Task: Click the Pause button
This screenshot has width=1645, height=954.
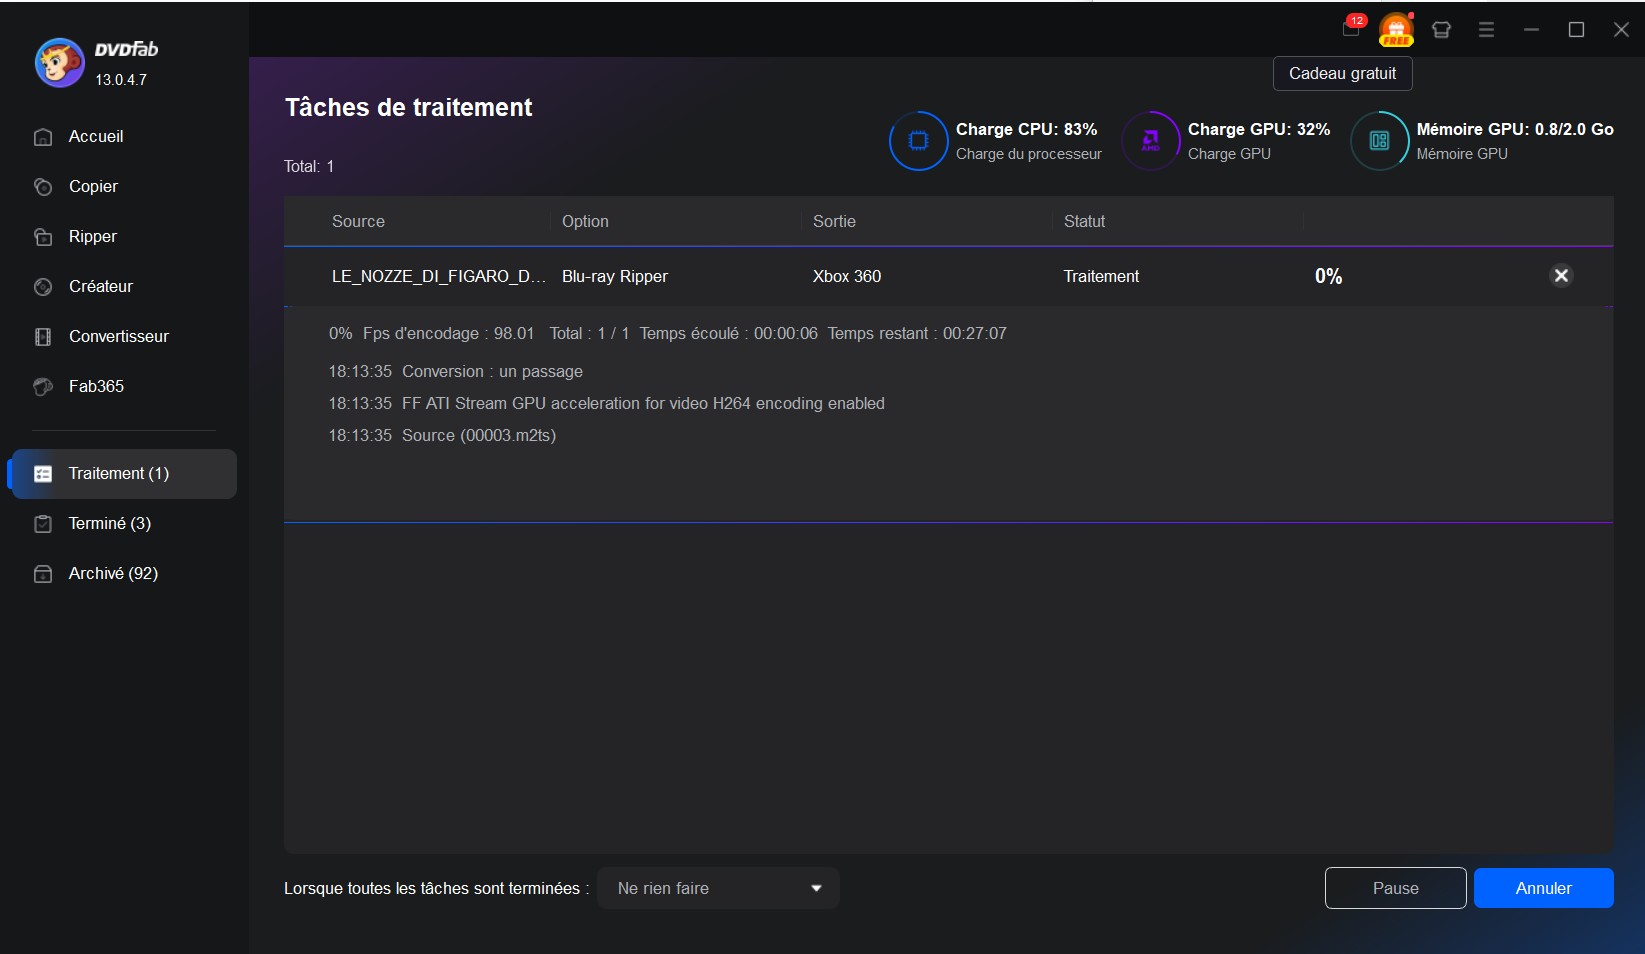Action: tap(1396, 889)
